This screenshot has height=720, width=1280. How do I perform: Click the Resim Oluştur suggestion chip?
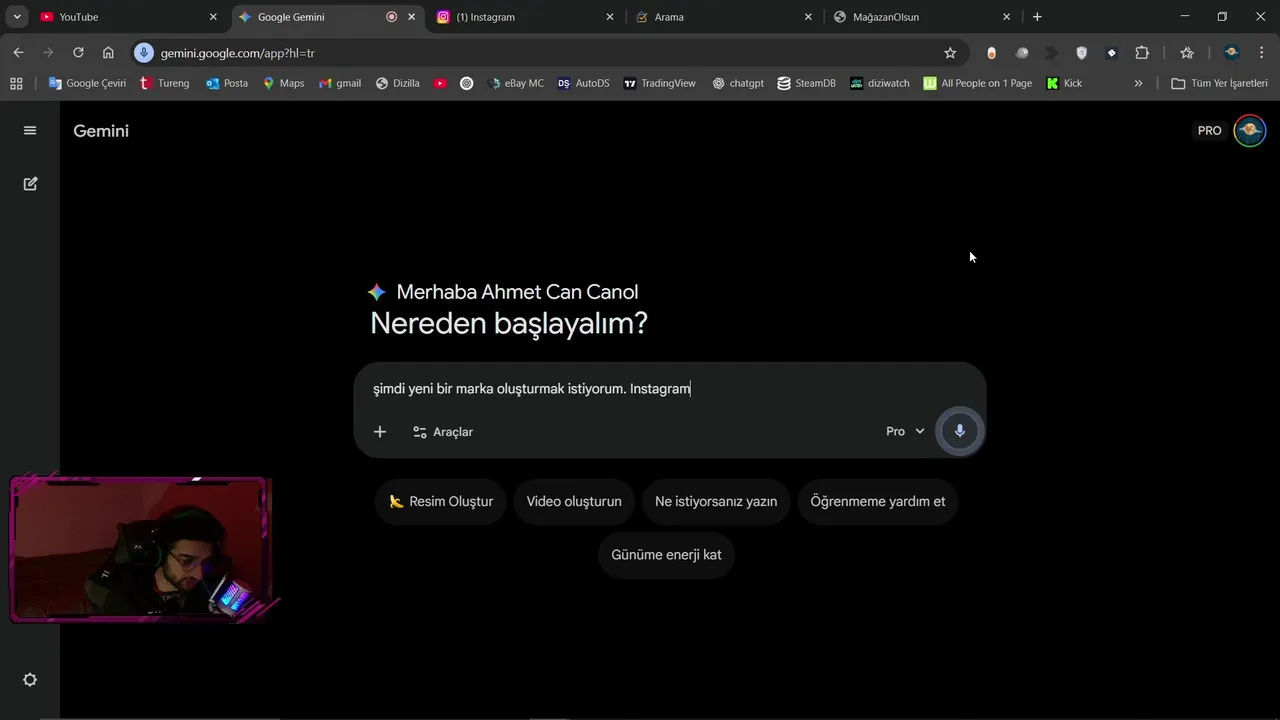(x=441, y=501)
